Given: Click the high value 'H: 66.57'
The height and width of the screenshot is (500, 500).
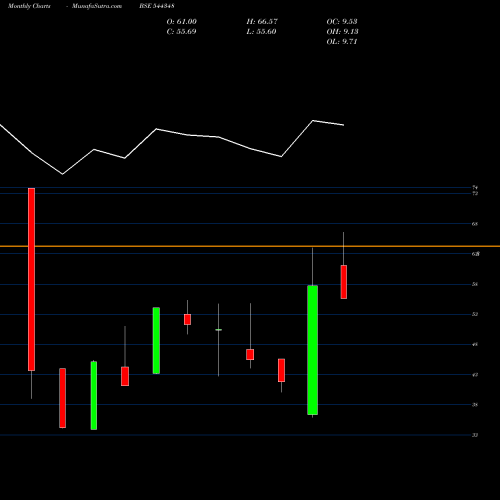Looking at the screenshot, I should [x=262, y=22].
